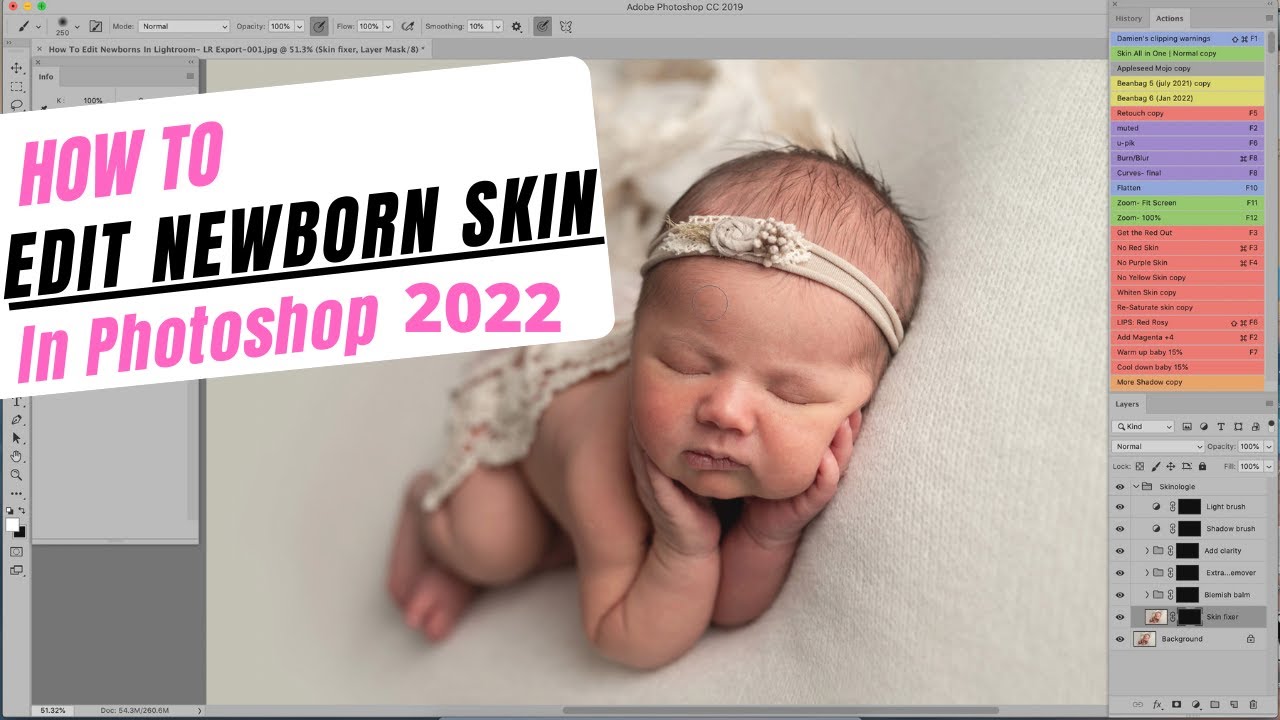Filter layers by adjustment layers icon

1204,427
